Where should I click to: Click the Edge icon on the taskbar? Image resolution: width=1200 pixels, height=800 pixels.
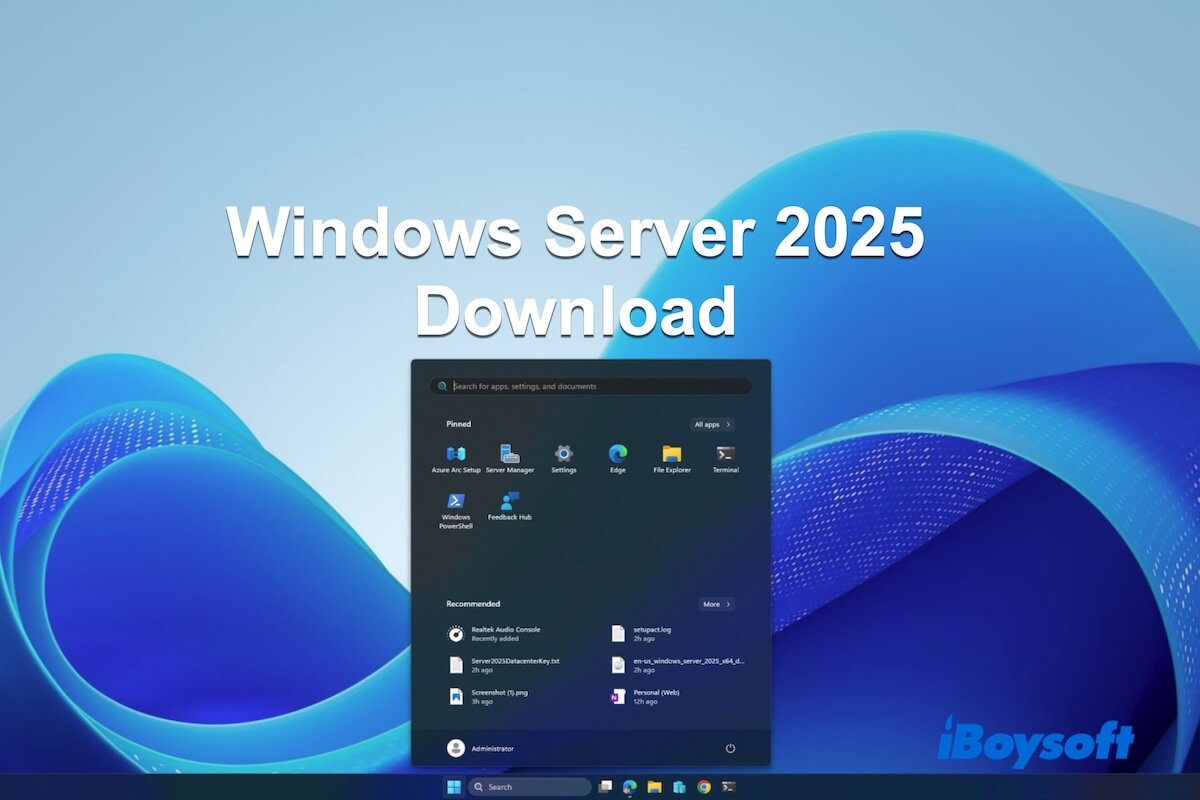[630, 787]
